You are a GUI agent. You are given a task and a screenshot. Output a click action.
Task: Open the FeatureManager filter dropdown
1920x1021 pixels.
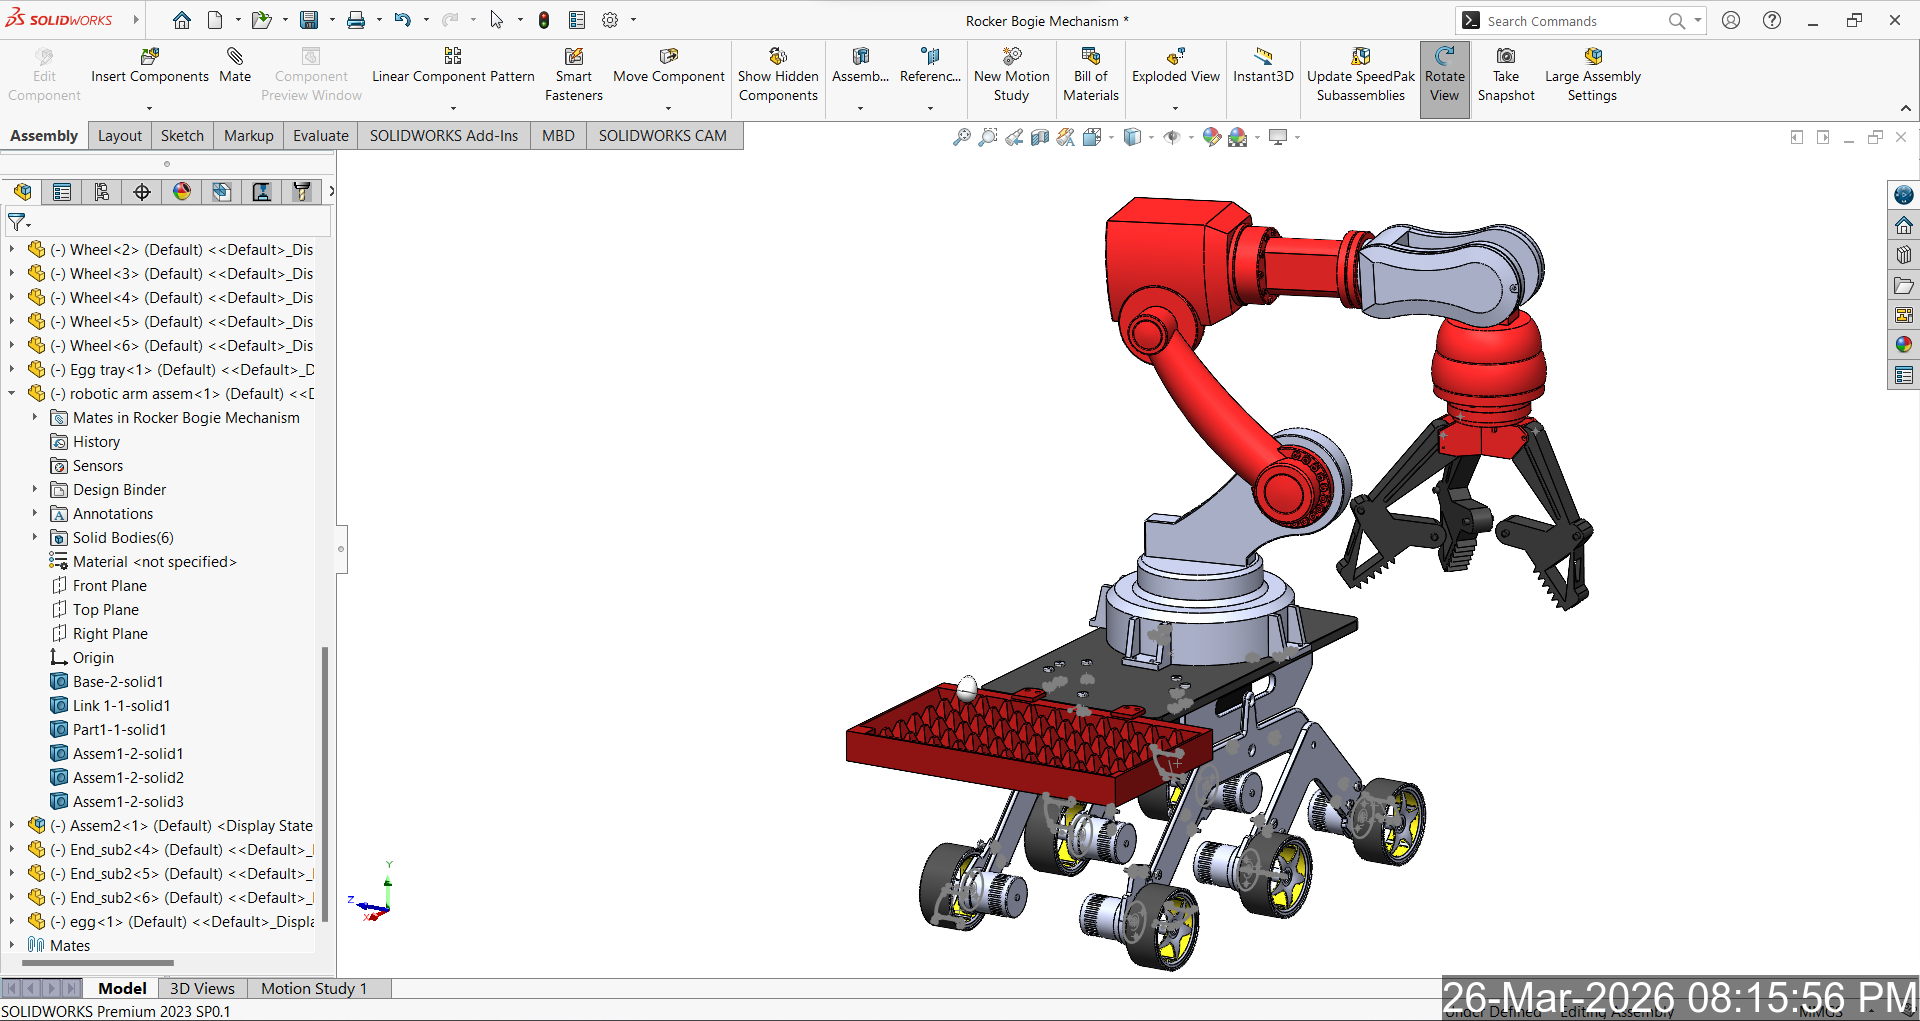(x=19, y=222)
